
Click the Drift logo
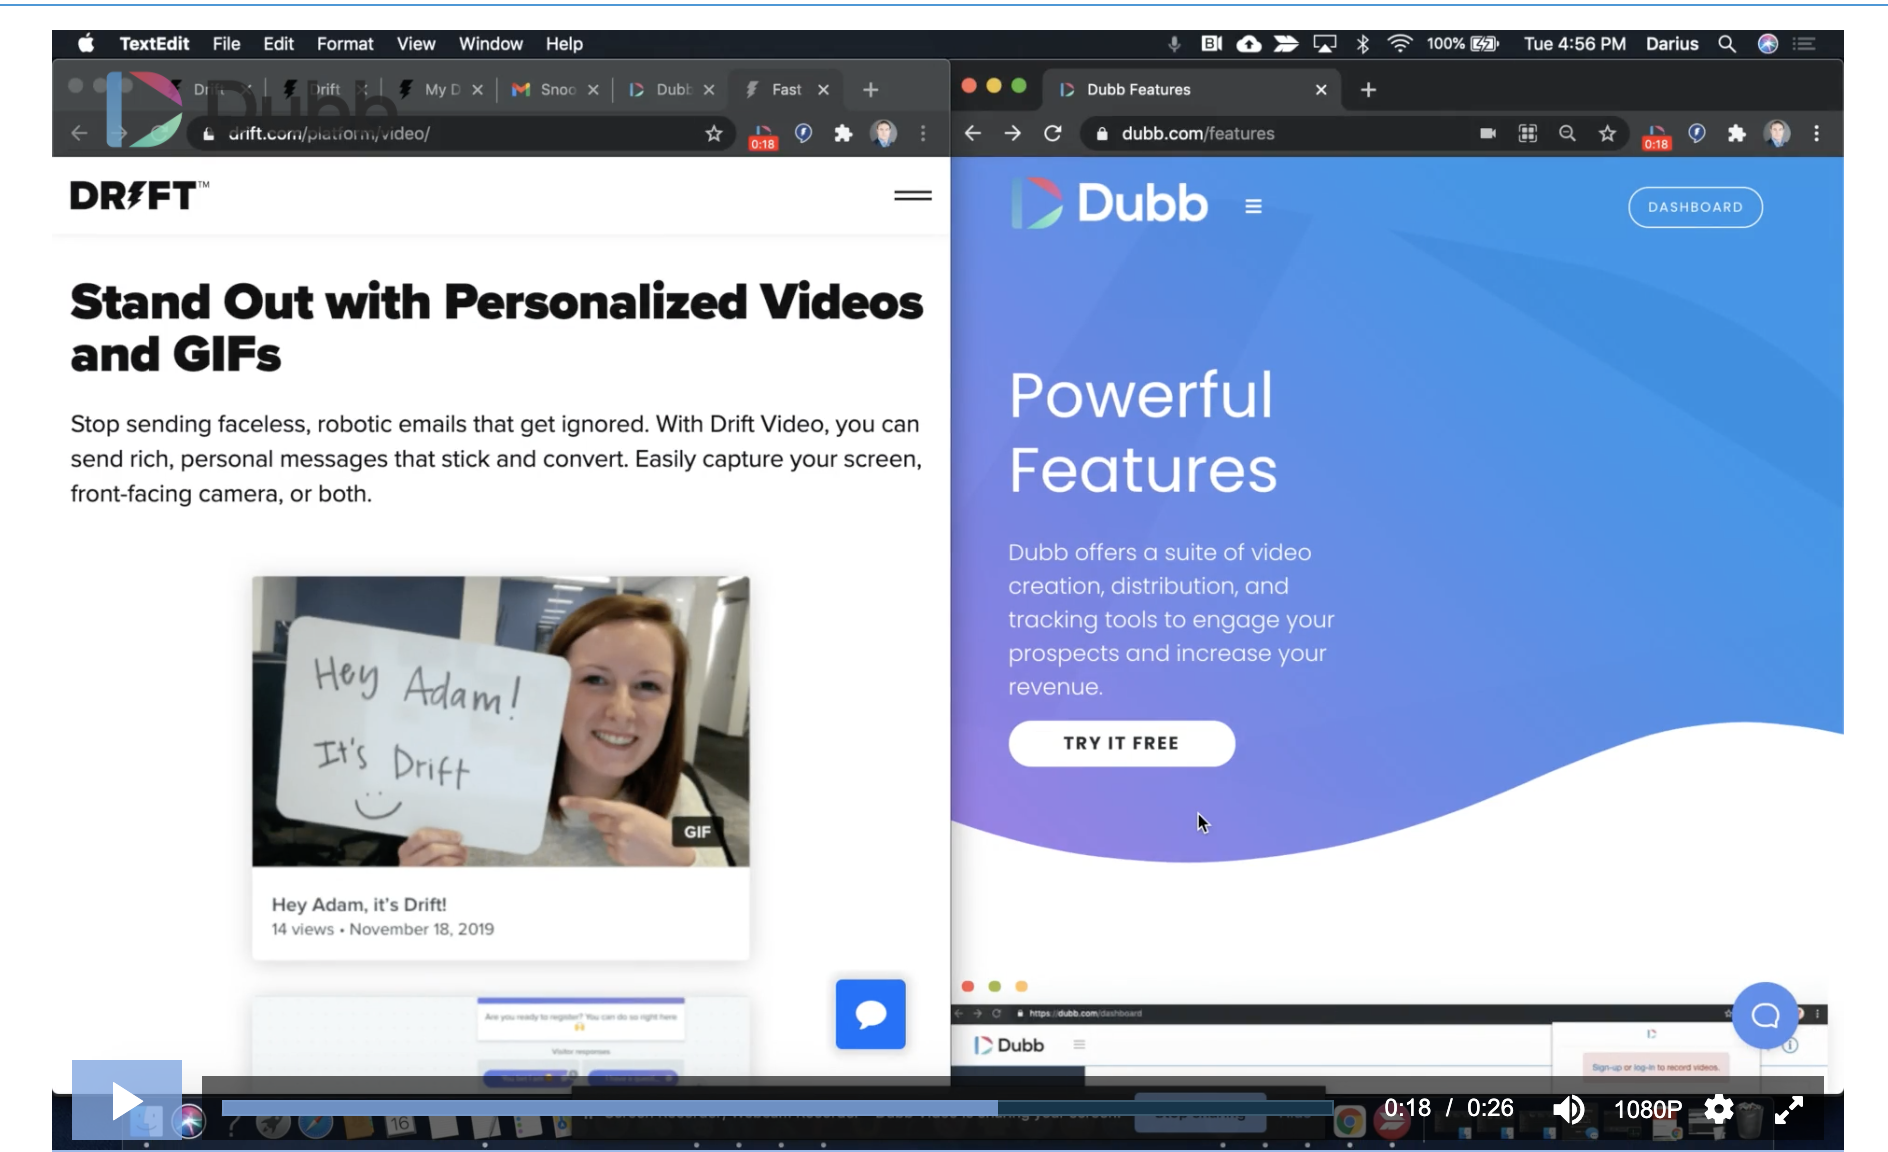(139, 195)
